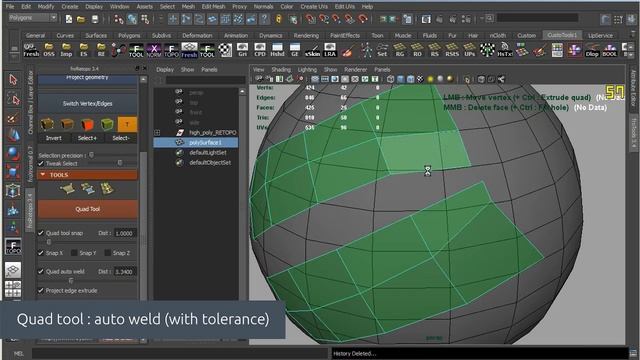
Task: Click the F TOPO icon in left toolbox
Action: coord(13,247)
